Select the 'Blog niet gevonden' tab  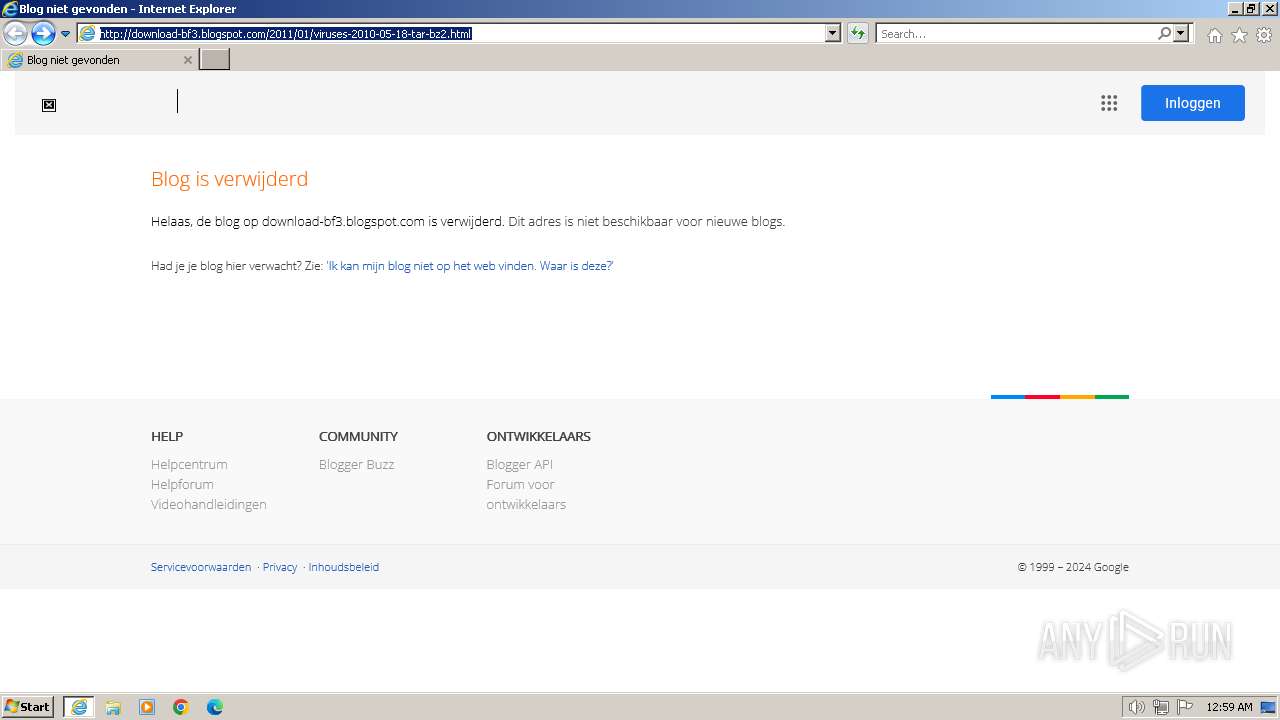98,60
